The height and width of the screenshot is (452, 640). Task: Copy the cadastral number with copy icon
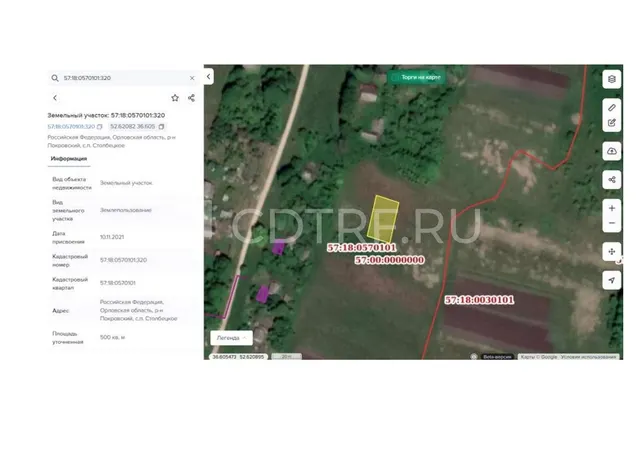point(100,127)
